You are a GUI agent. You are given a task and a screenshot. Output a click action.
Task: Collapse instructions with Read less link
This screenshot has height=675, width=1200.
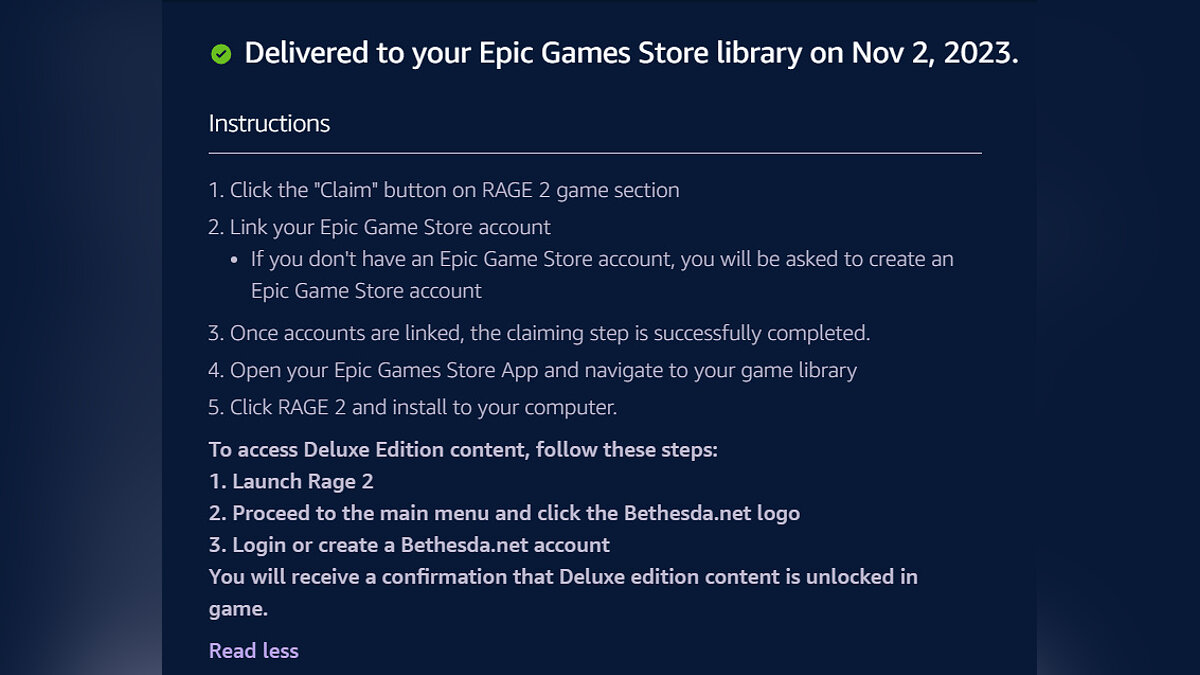pyautogui.click(x=253, y=651)
